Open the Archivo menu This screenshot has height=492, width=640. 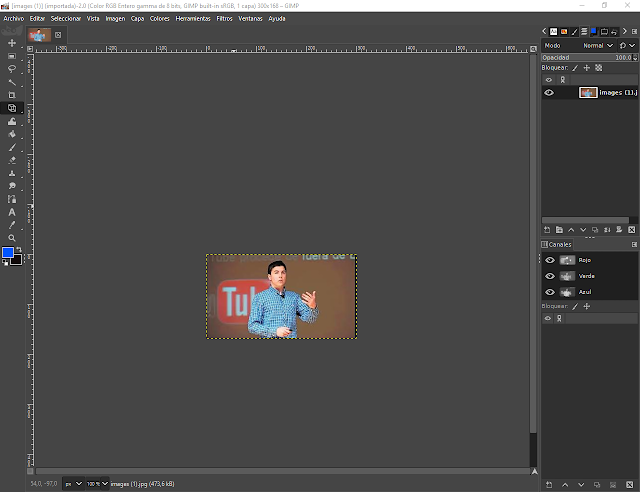pos(13,18)
